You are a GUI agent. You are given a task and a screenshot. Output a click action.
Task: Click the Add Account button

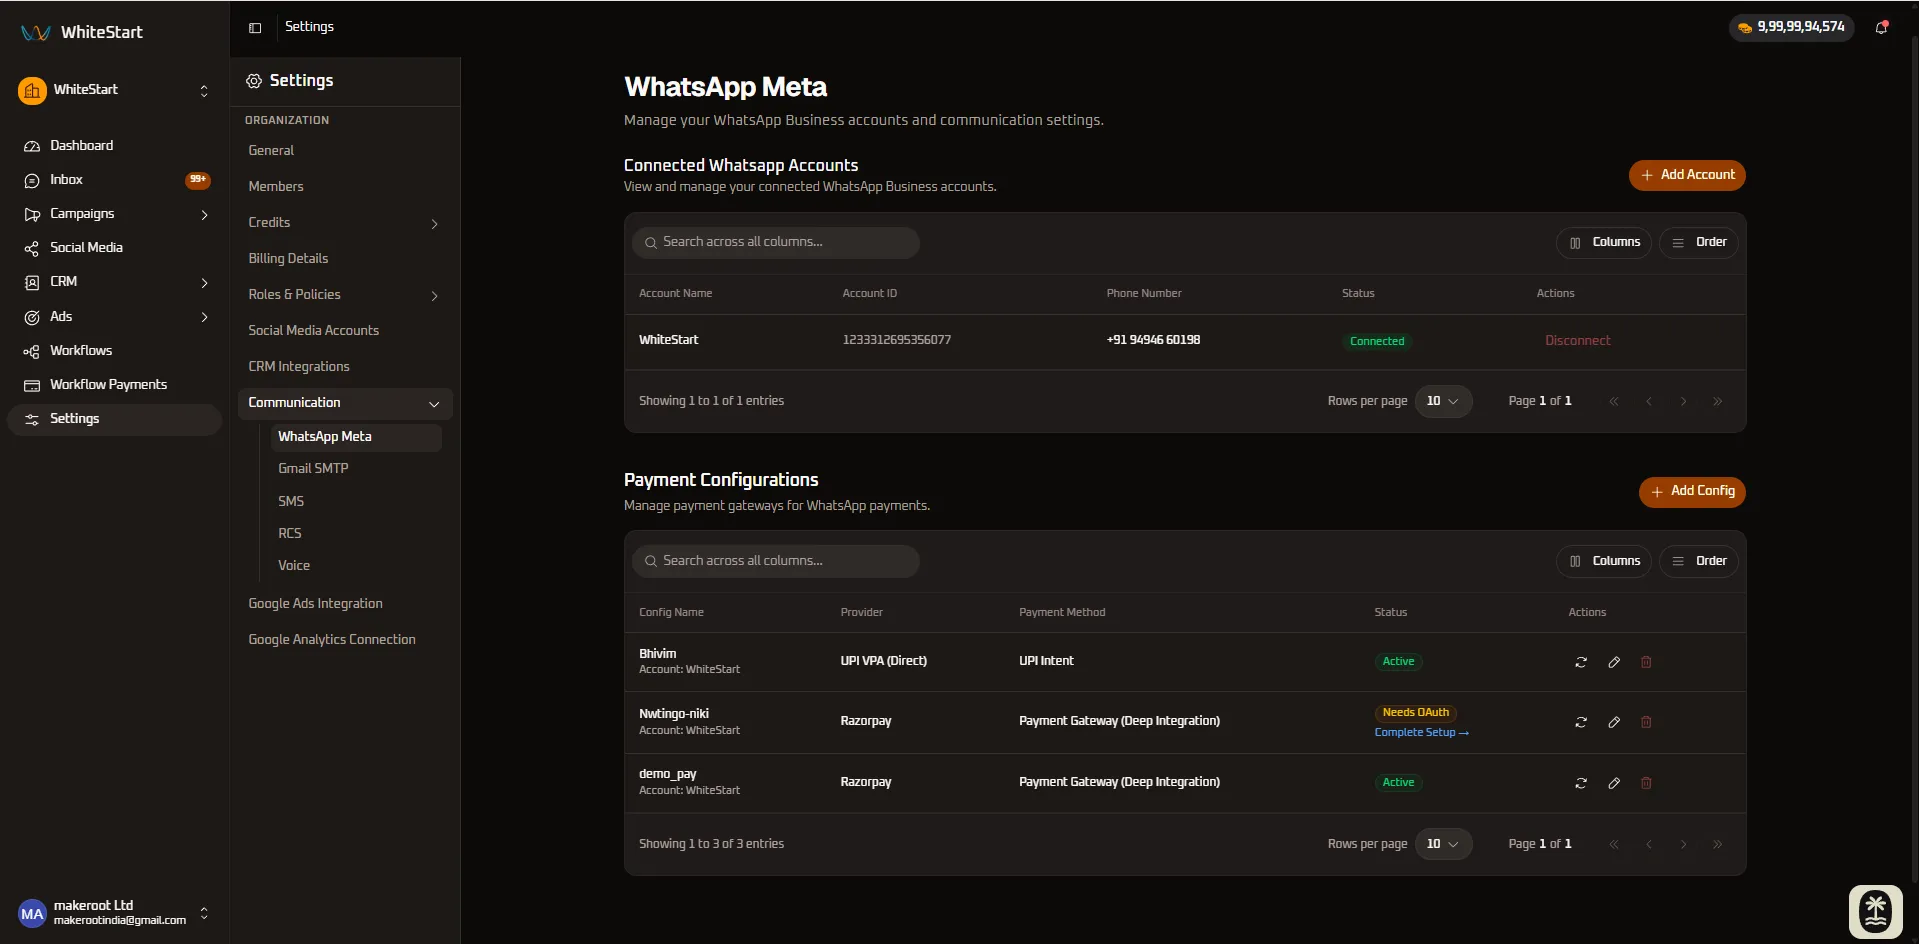coord(1687,175)
